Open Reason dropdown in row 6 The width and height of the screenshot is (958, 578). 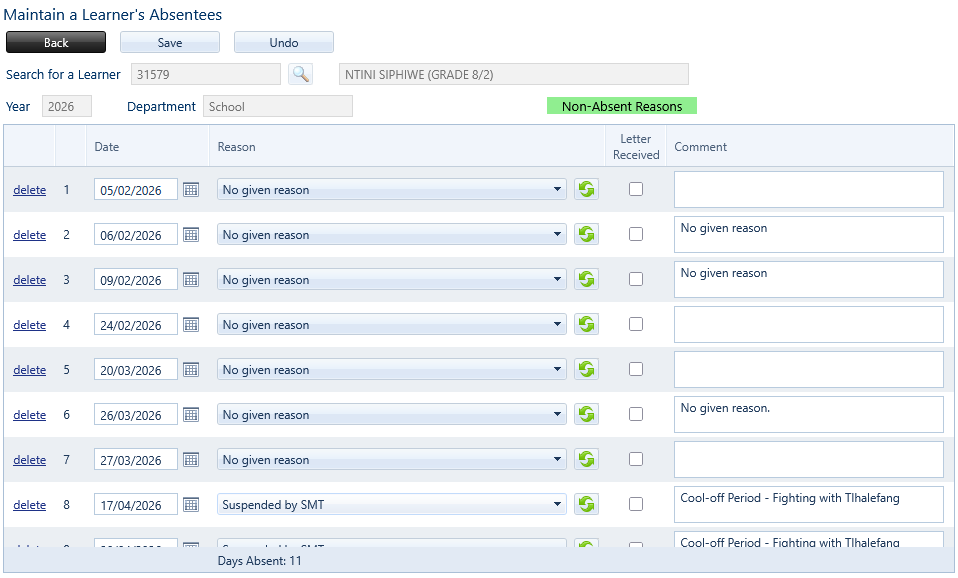pyautogui.click(x=392, y=415)
